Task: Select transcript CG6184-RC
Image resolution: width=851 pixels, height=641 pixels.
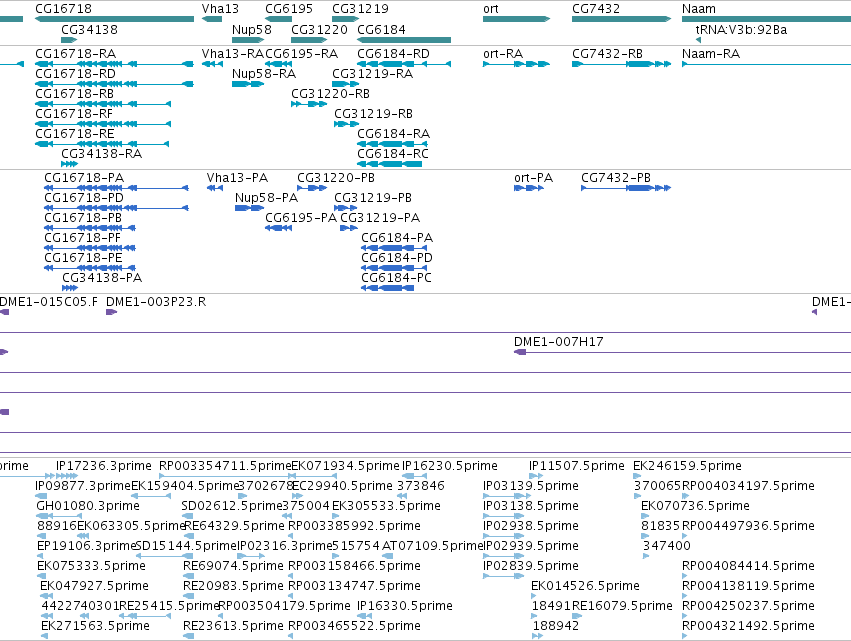Action: [393, 154]
